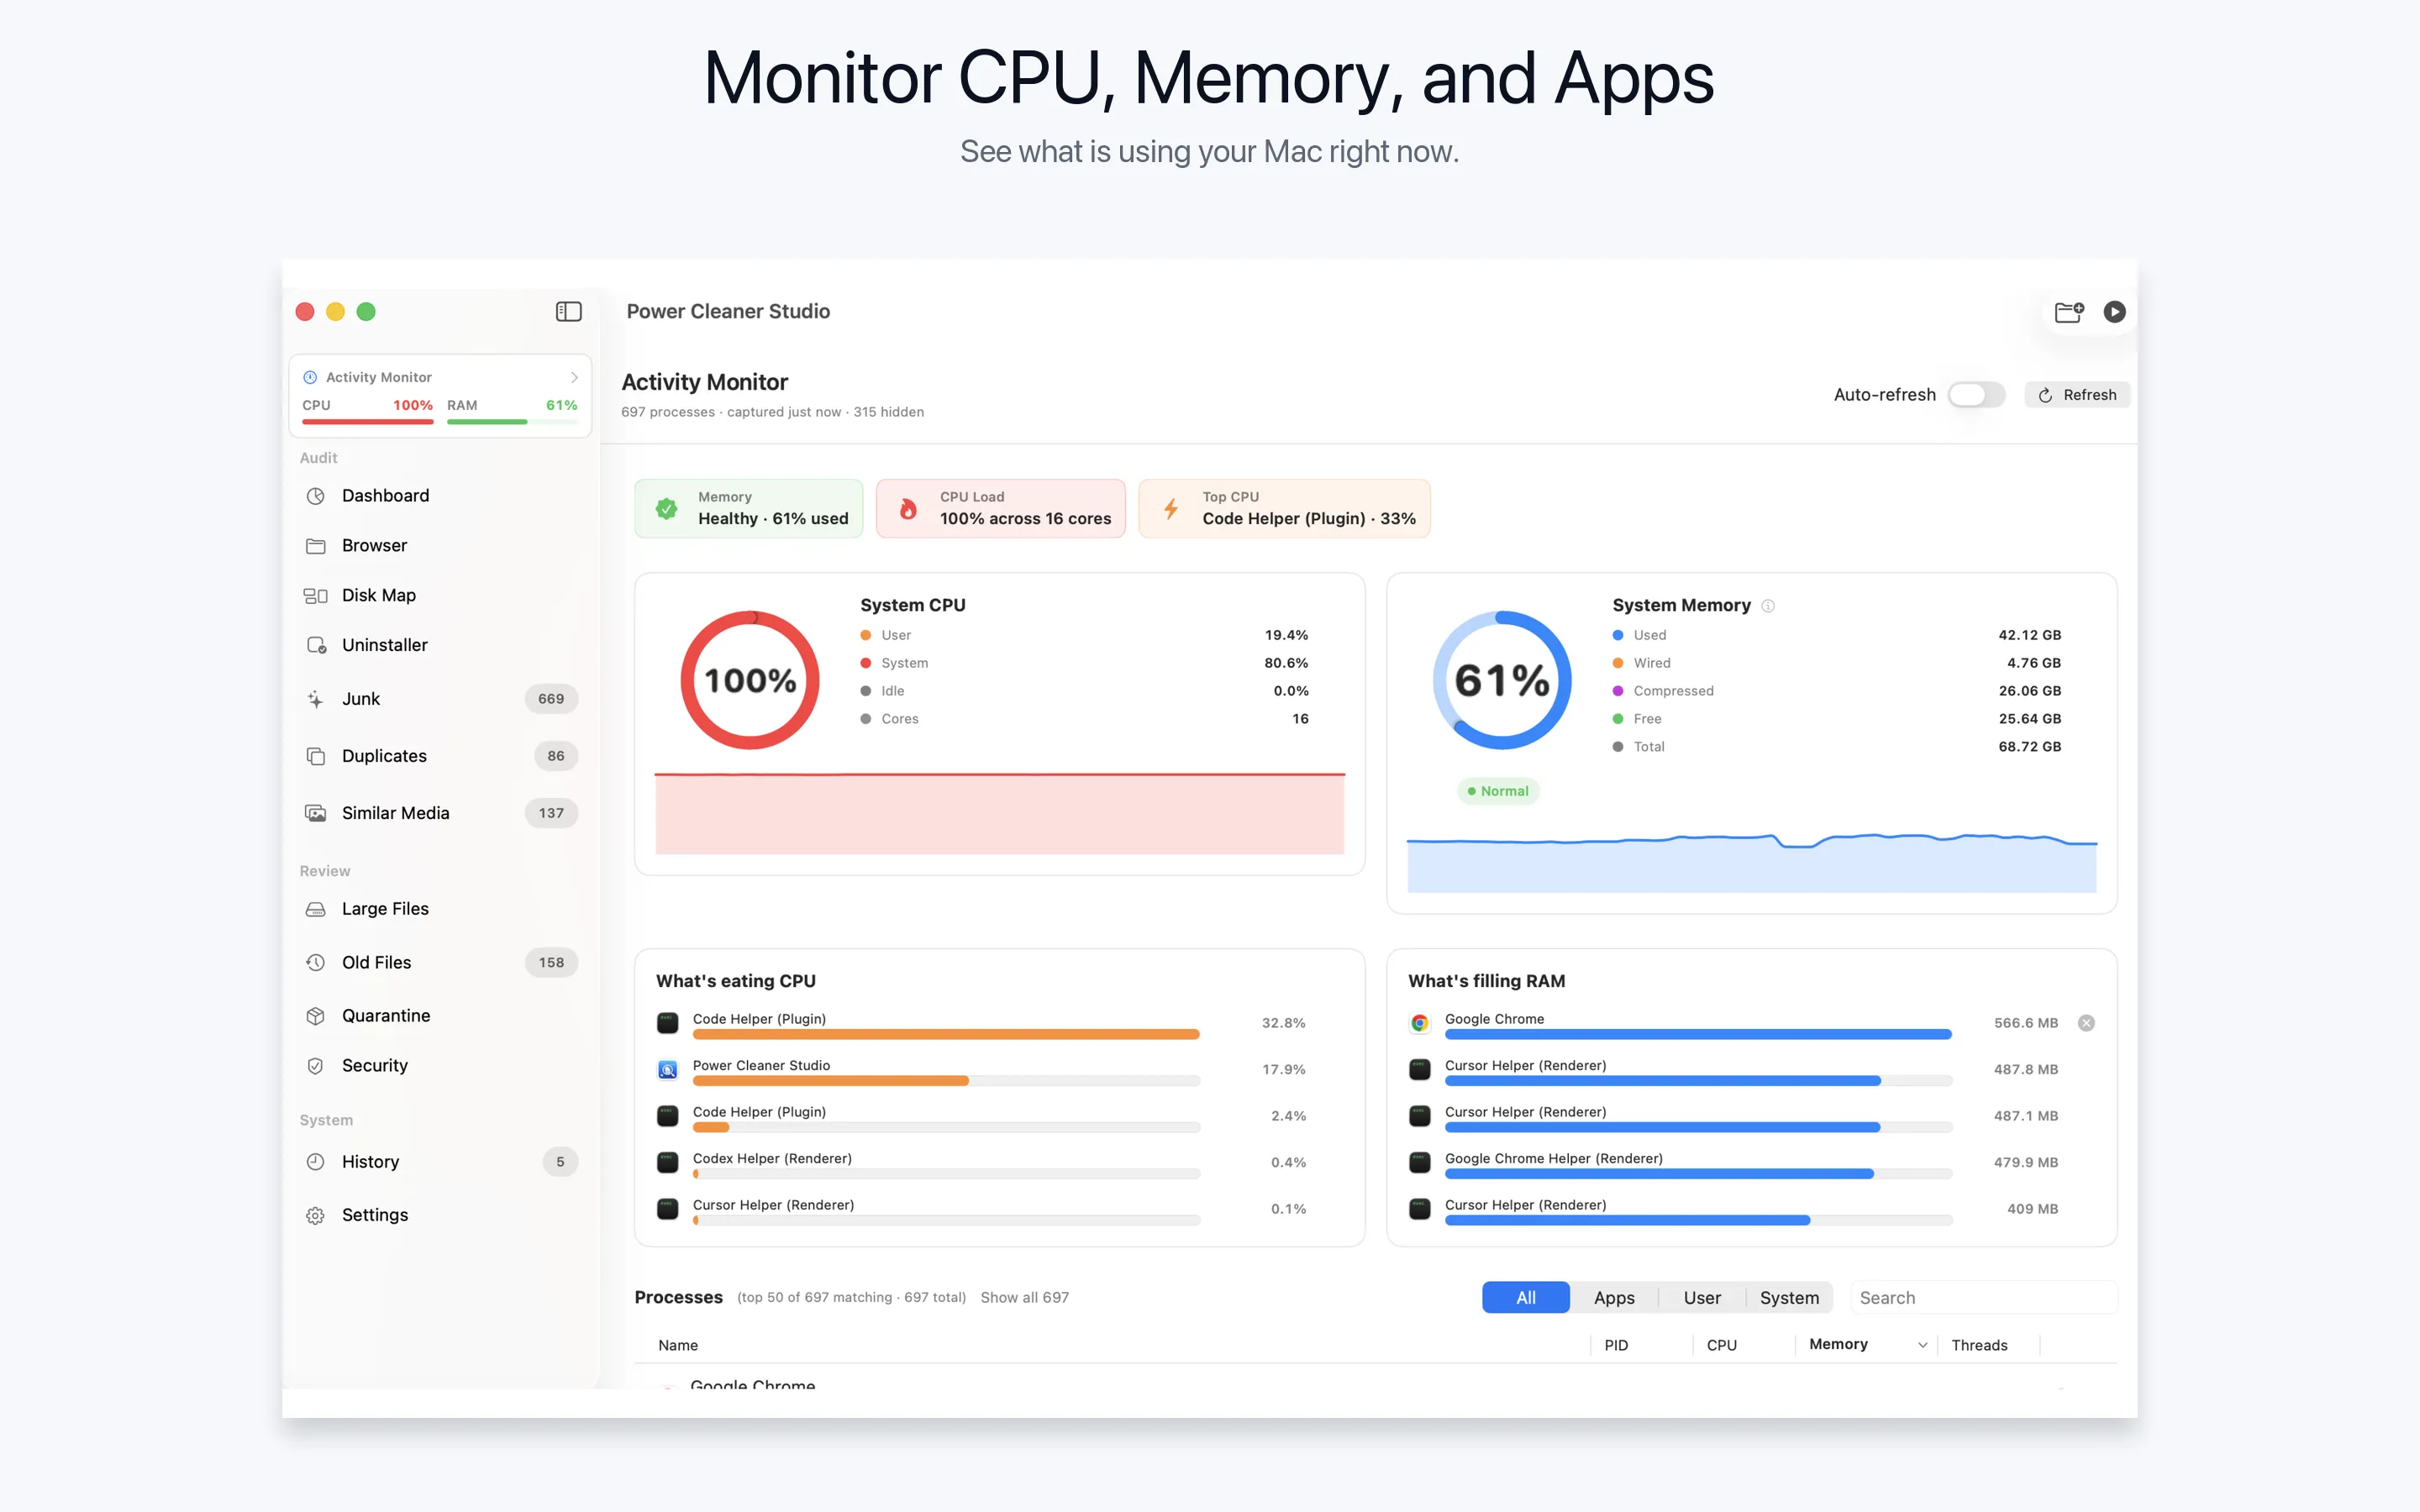
Task: Click the CPU Load 100% across 16 cores card
Action: (1001, 508)
